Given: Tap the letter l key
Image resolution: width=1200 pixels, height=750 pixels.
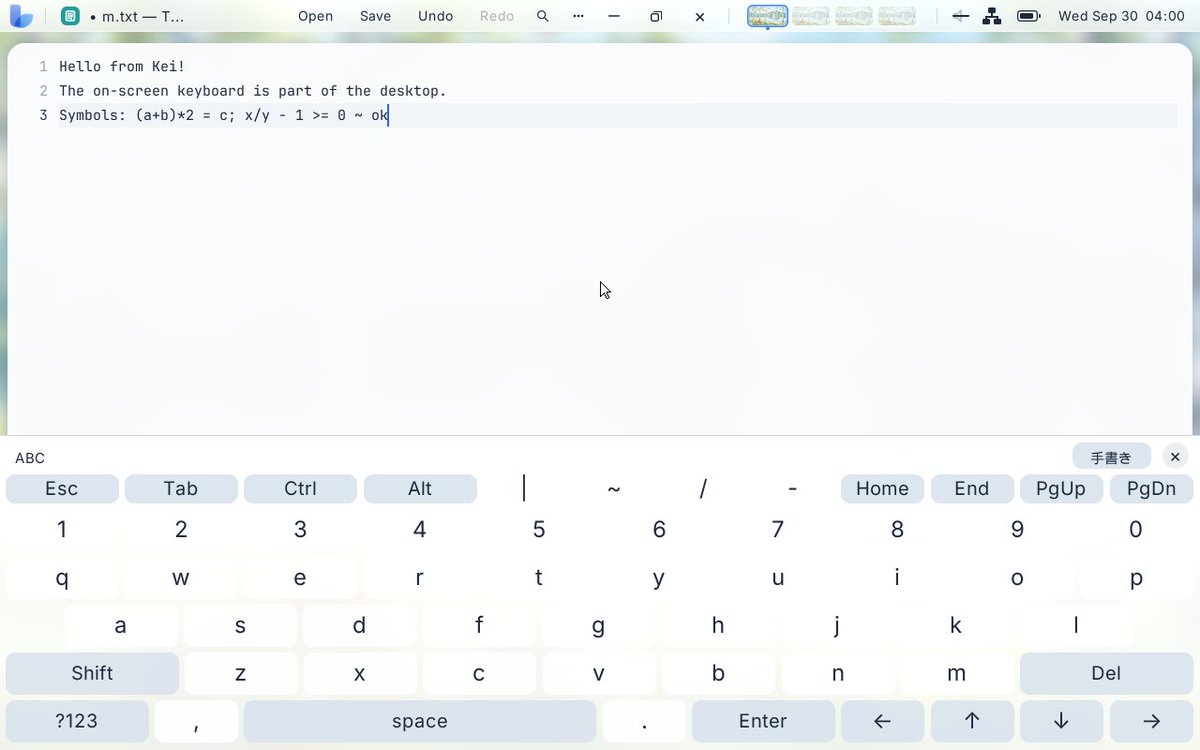Looking at the screenshot, I should click(1076, 626).
